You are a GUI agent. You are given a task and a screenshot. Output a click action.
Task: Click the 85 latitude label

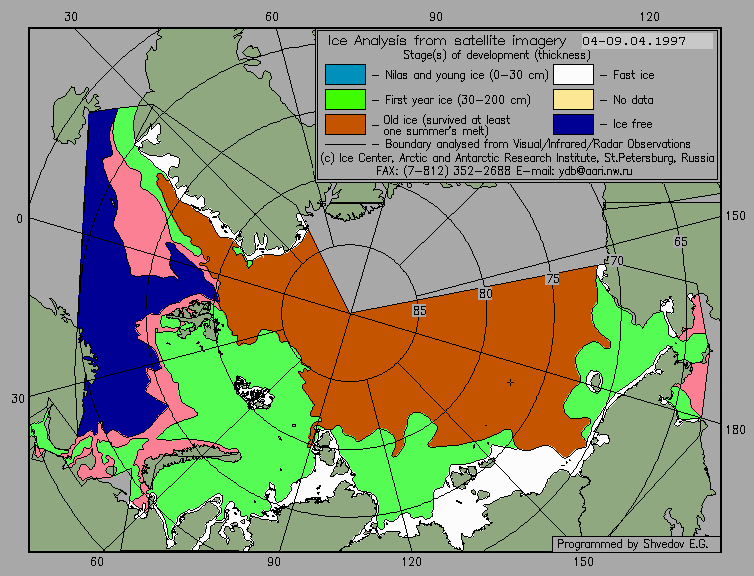pos(419,311)
